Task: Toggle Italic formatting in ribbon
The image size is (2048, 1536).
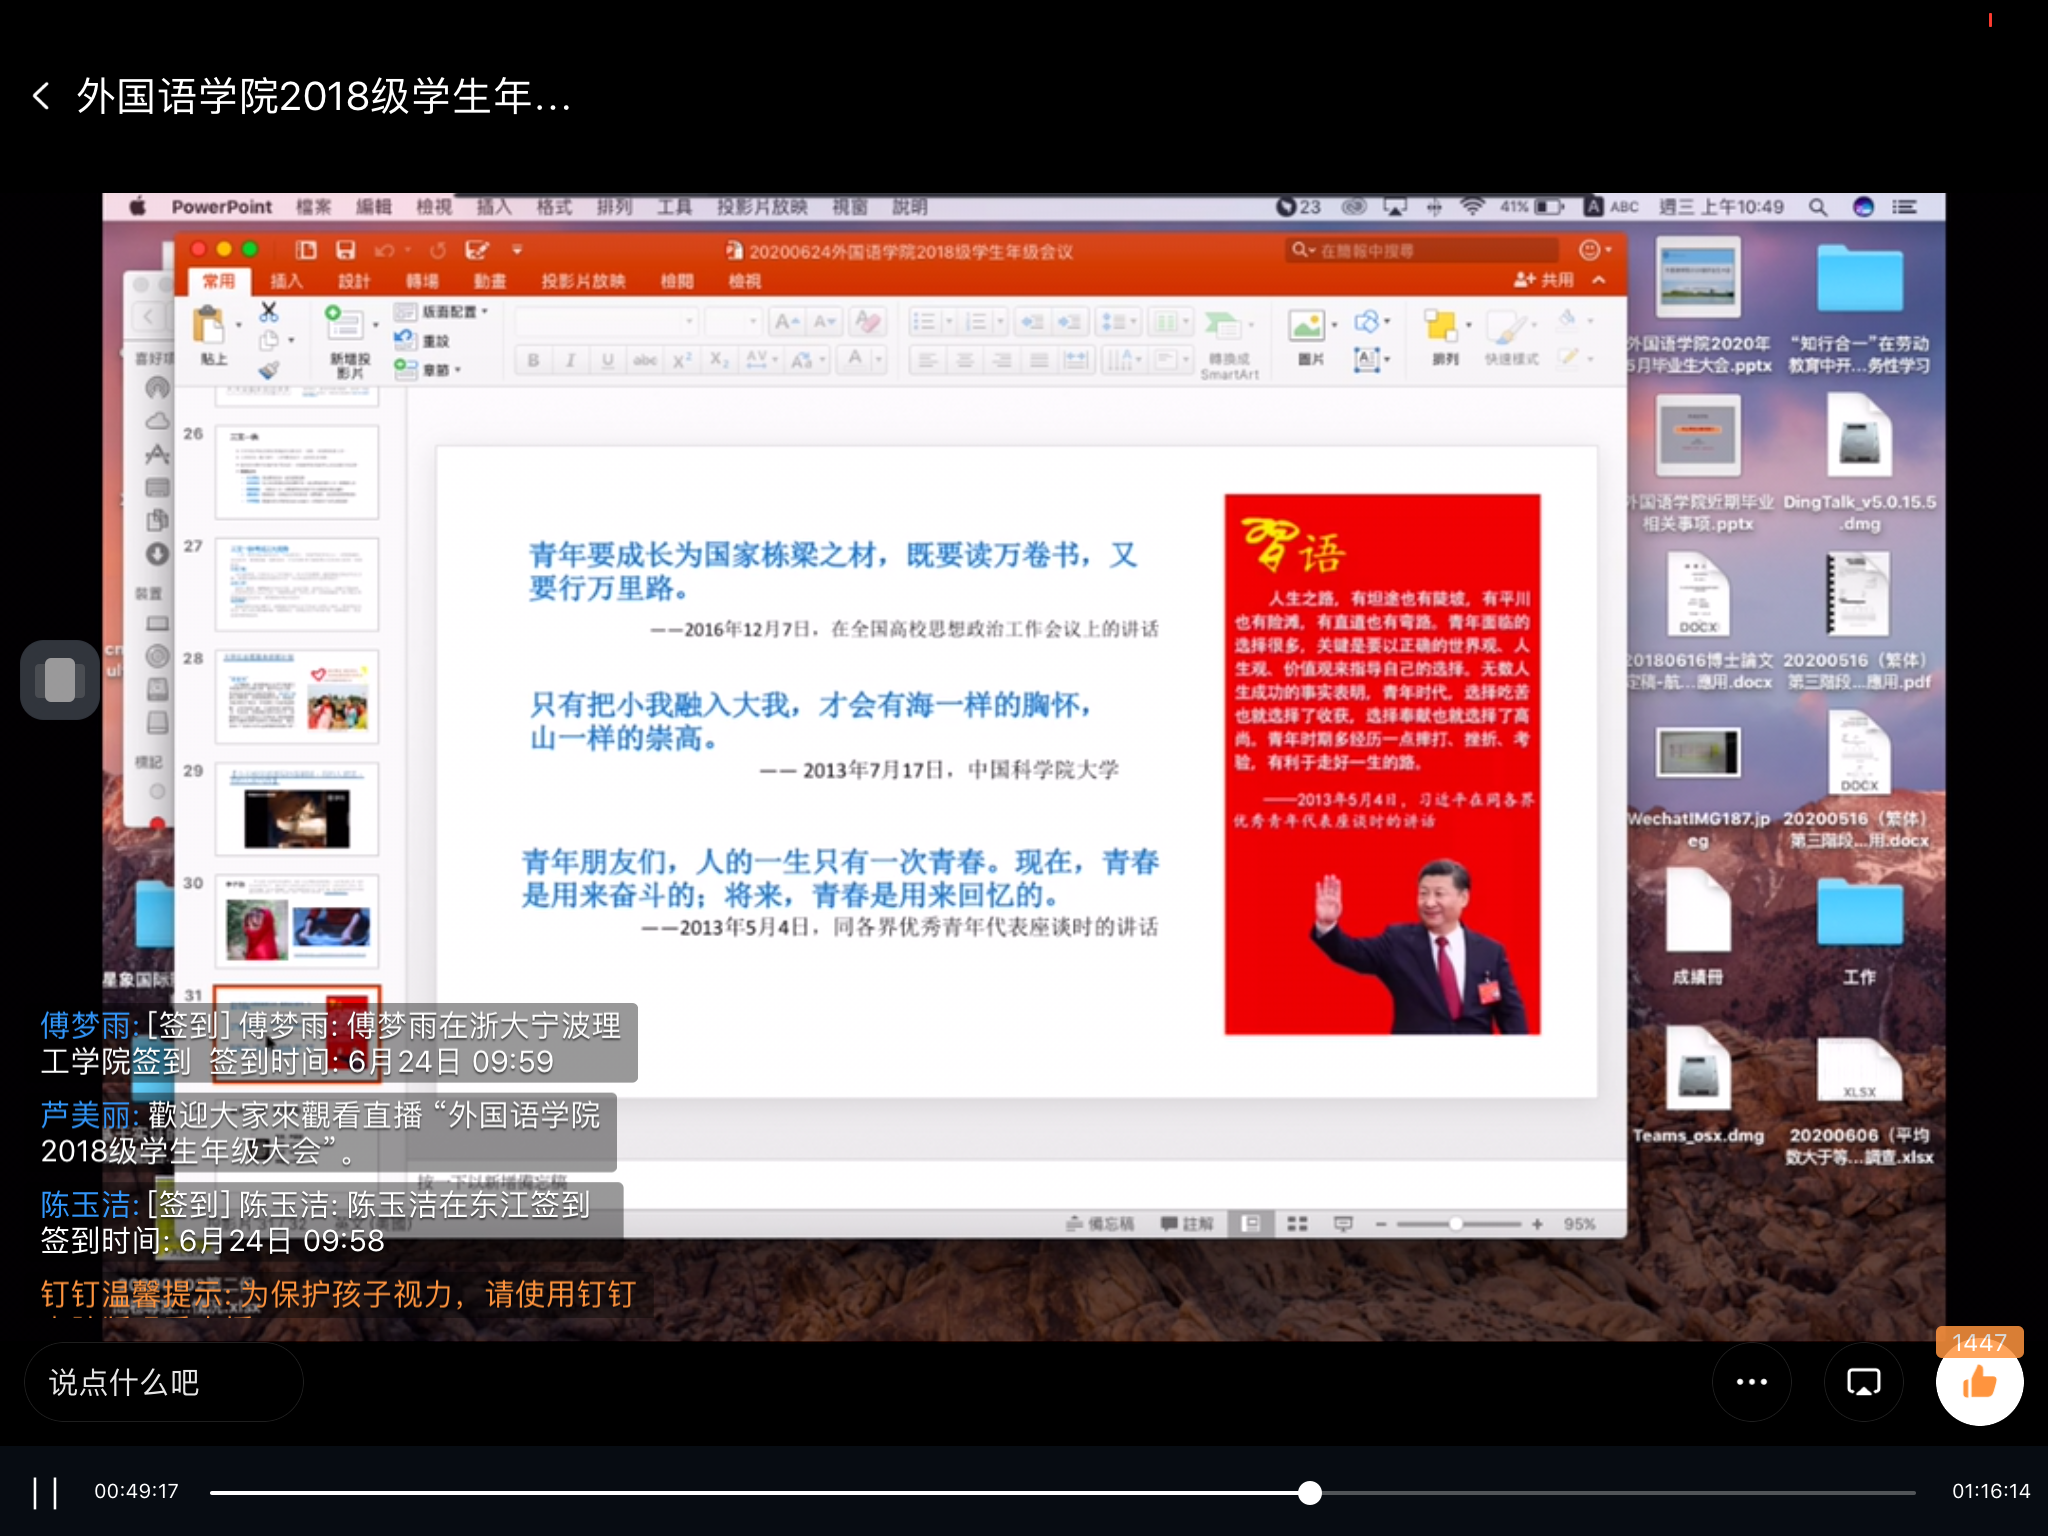Action: pyautogui.click(x=570, y=360)
